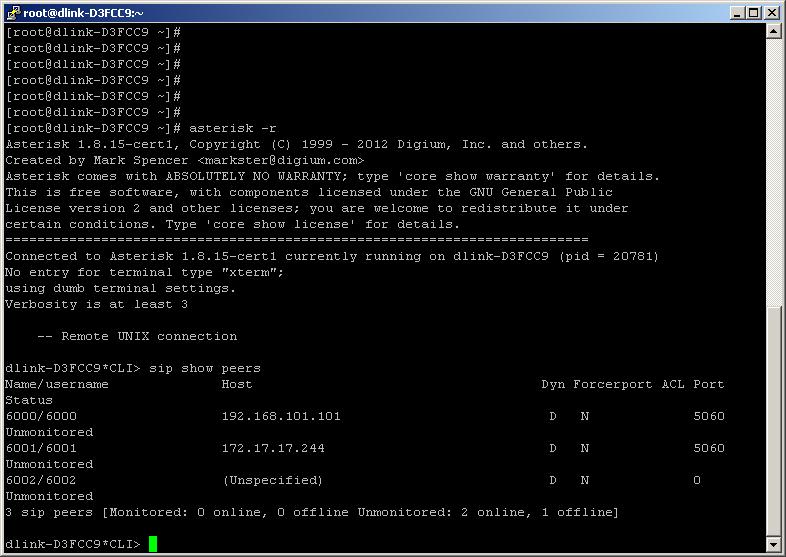This screenshot has height=557, width=786.
Task: Click the 'ACL' column header
Action: pos(673,385)
